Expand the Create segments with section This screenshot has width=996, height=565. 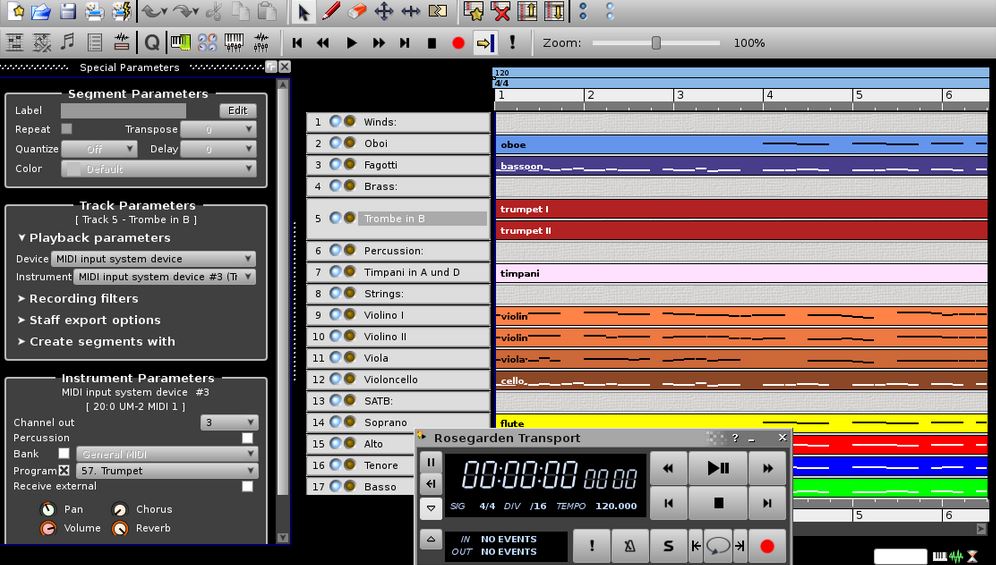96,342
